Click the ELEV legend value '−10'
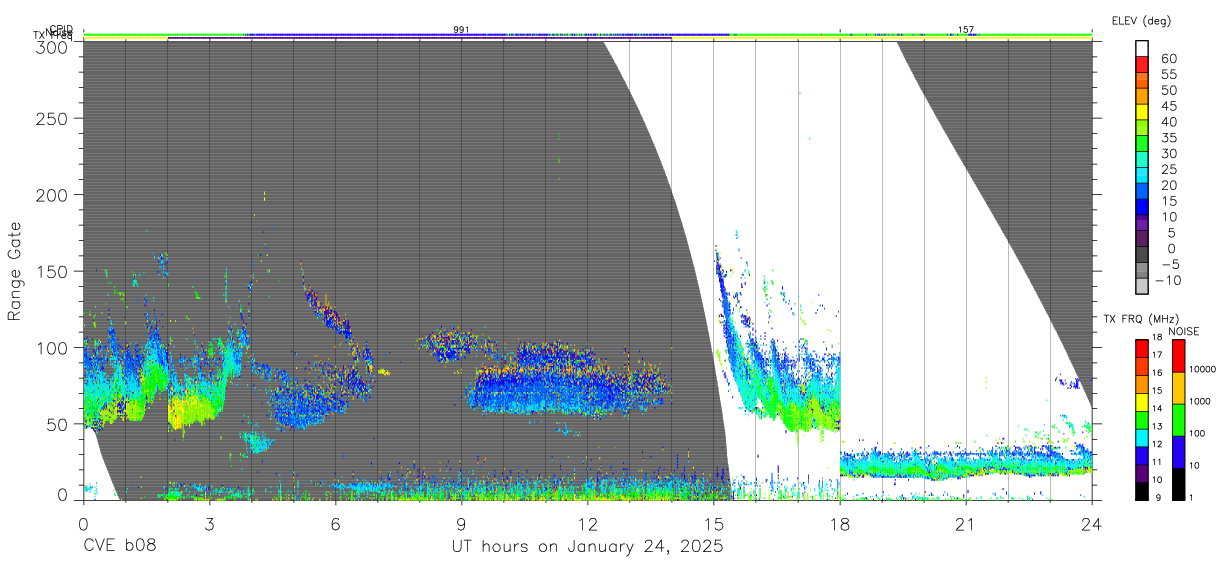This screenshot has width=1228, height=567. pos(1168,281)
